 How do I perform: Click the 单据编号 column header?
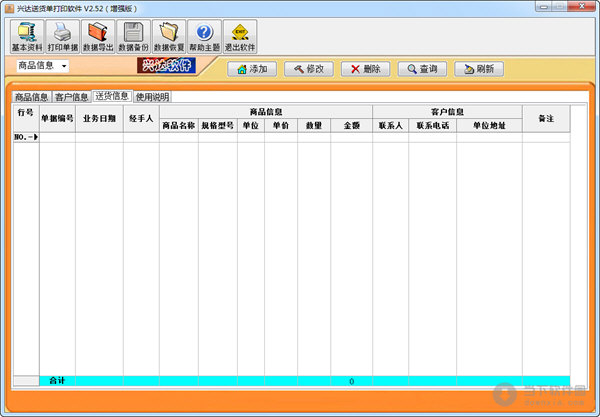57,119
